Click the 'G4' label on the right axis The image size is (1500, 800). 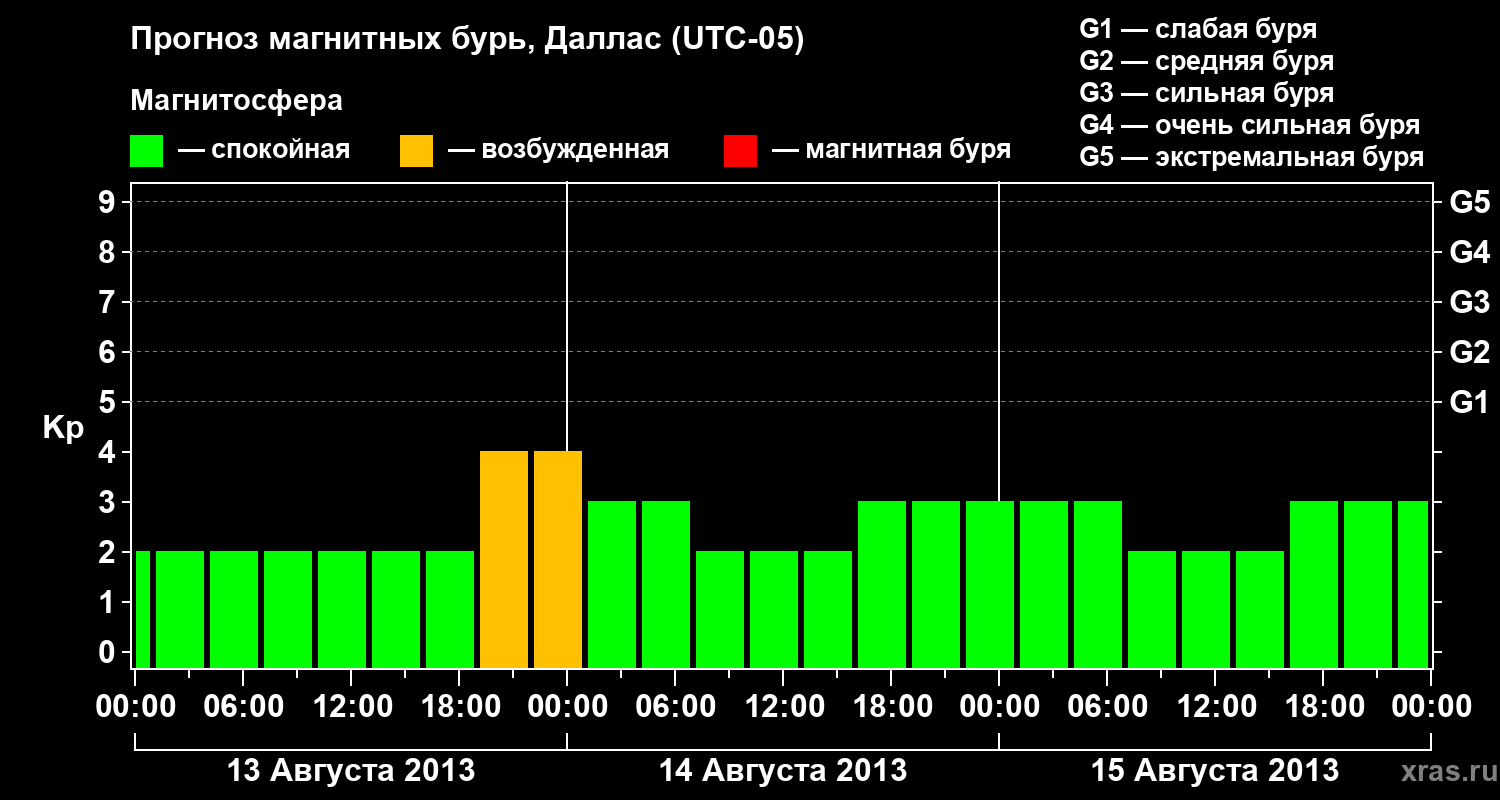click(1469, 252)
